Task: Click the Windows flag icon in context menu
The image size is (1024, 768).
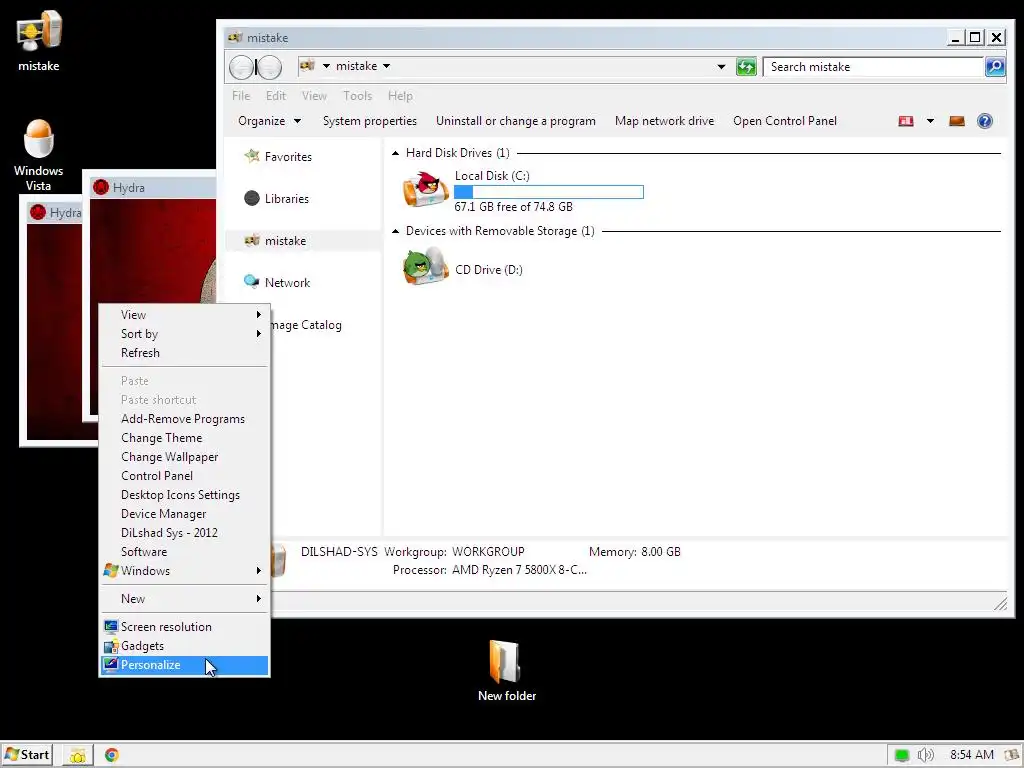Action: coord(111,570)
